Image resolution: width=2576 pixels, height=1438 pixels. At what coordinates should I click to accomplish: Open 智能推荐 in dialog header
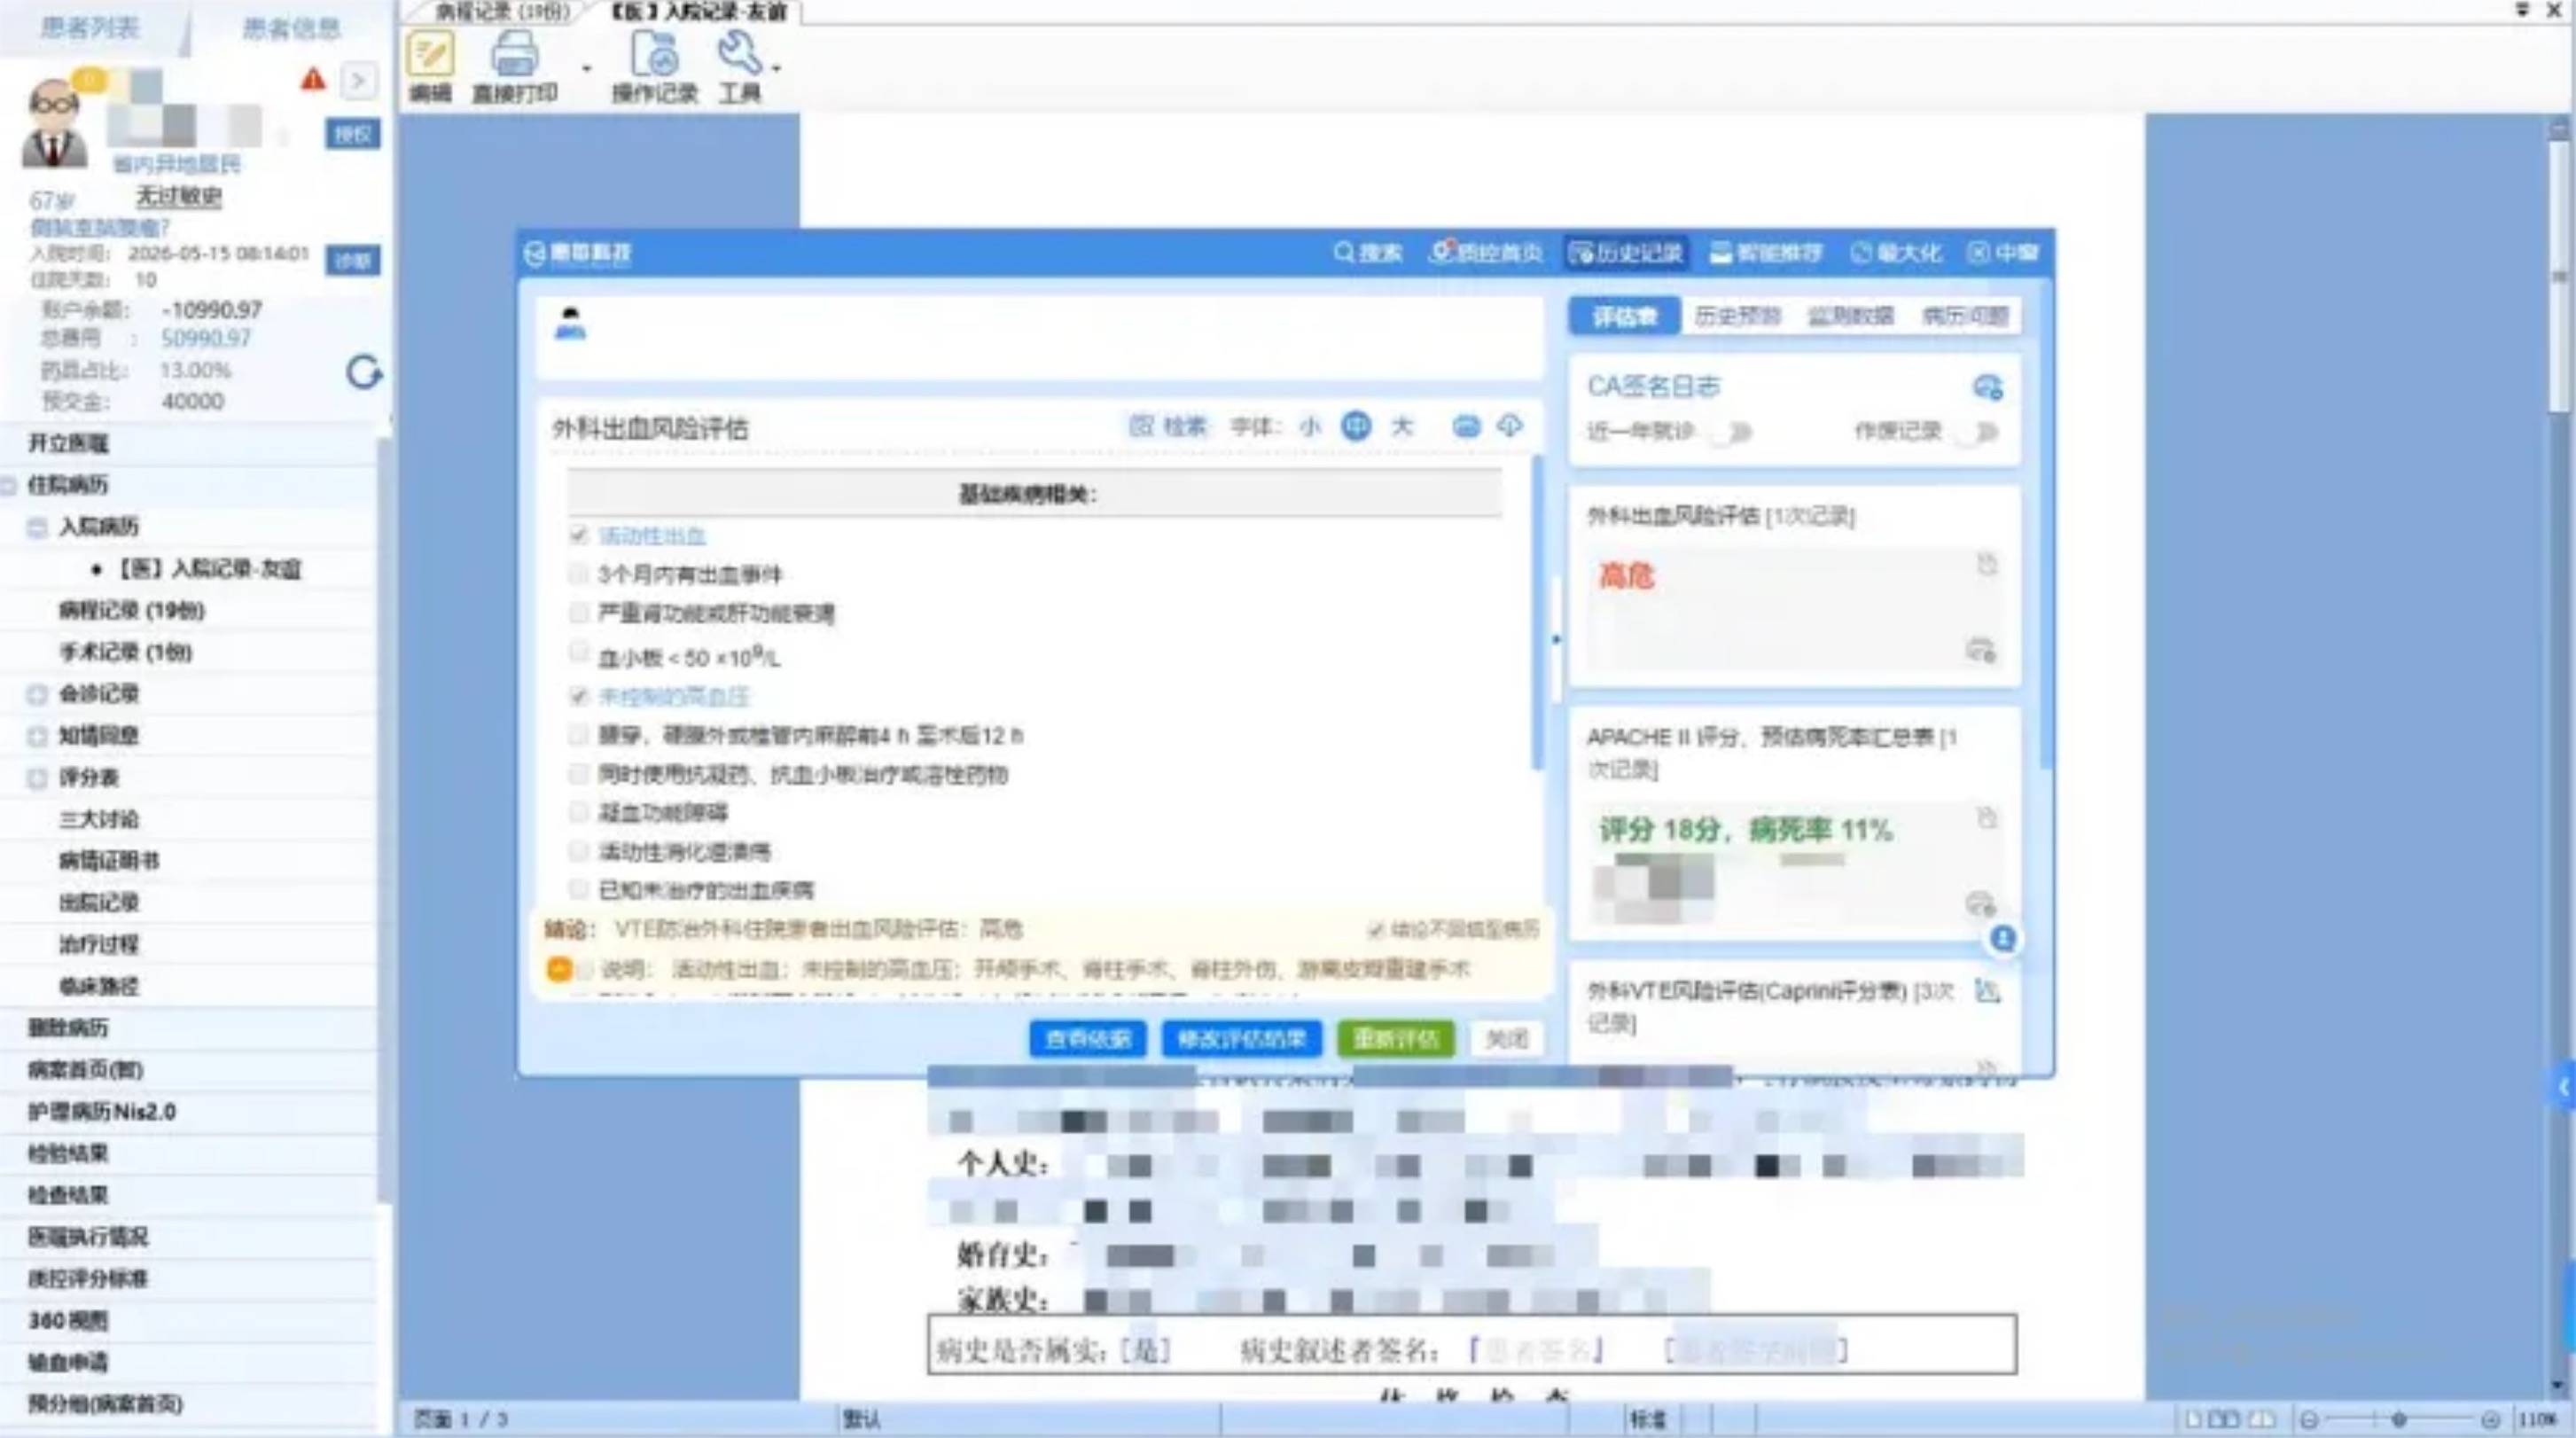tap(1766, 252)
